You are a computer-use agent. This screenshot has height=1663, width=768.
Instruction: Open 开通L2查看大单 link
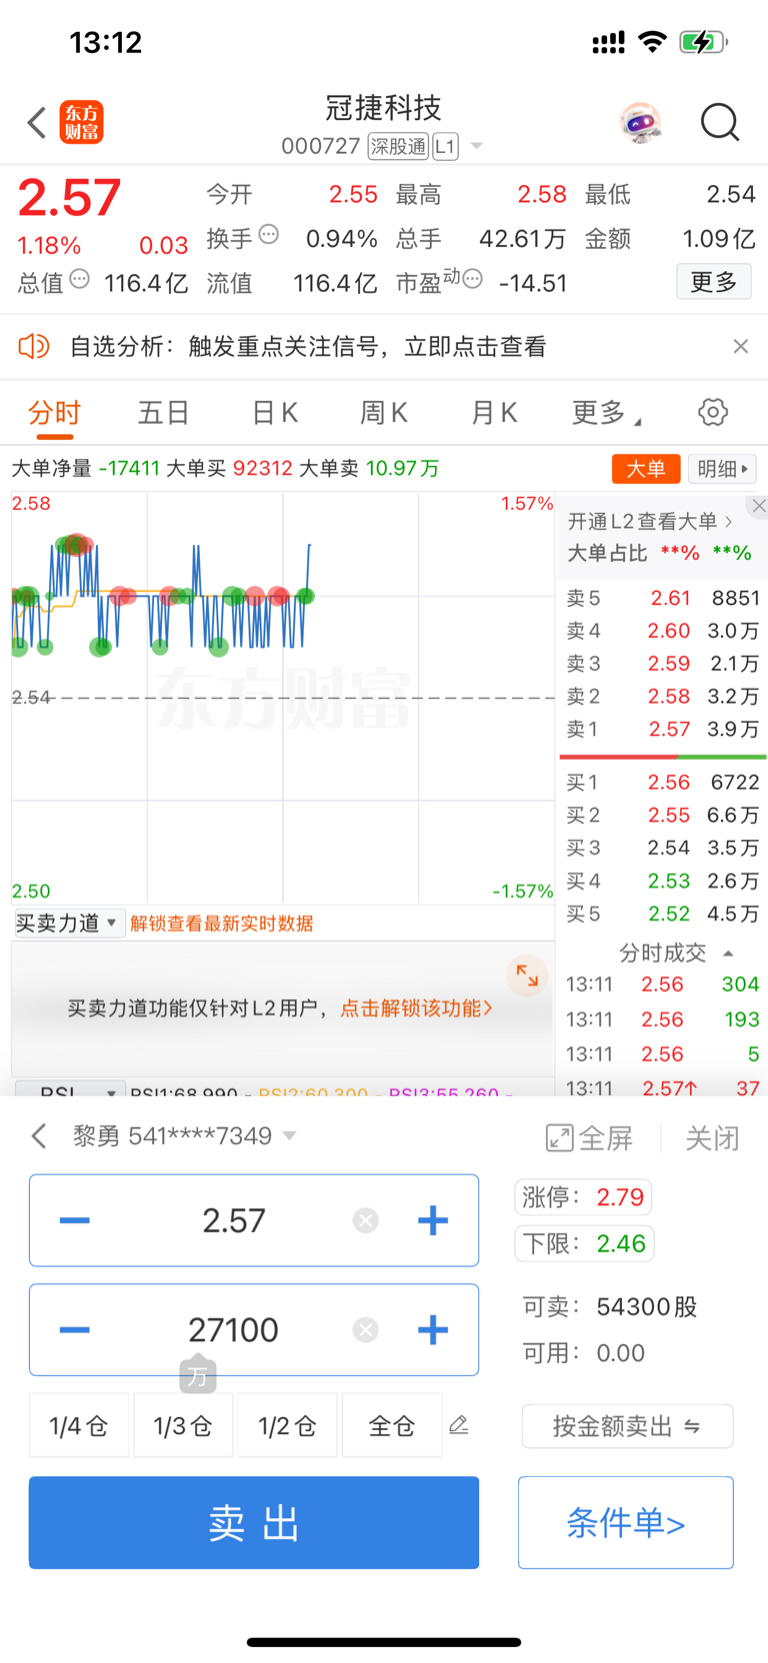[x=650, y=521]
